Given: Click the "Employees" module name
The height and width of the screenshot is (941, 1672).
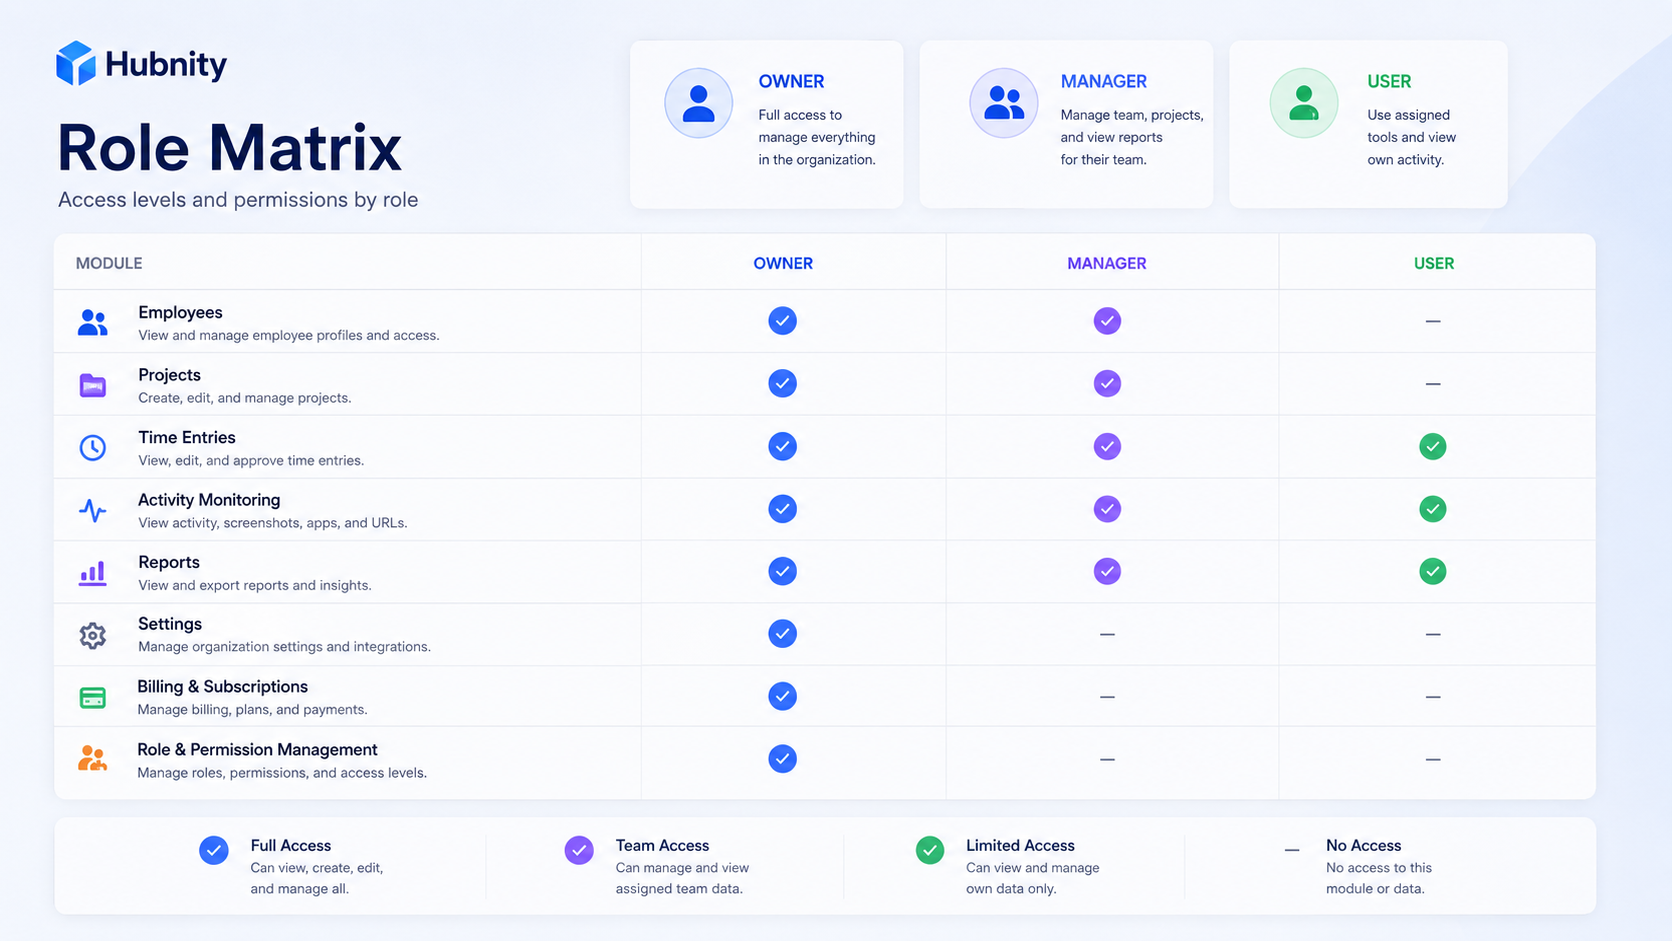Looking at the screenshot, I should point(180,313).
